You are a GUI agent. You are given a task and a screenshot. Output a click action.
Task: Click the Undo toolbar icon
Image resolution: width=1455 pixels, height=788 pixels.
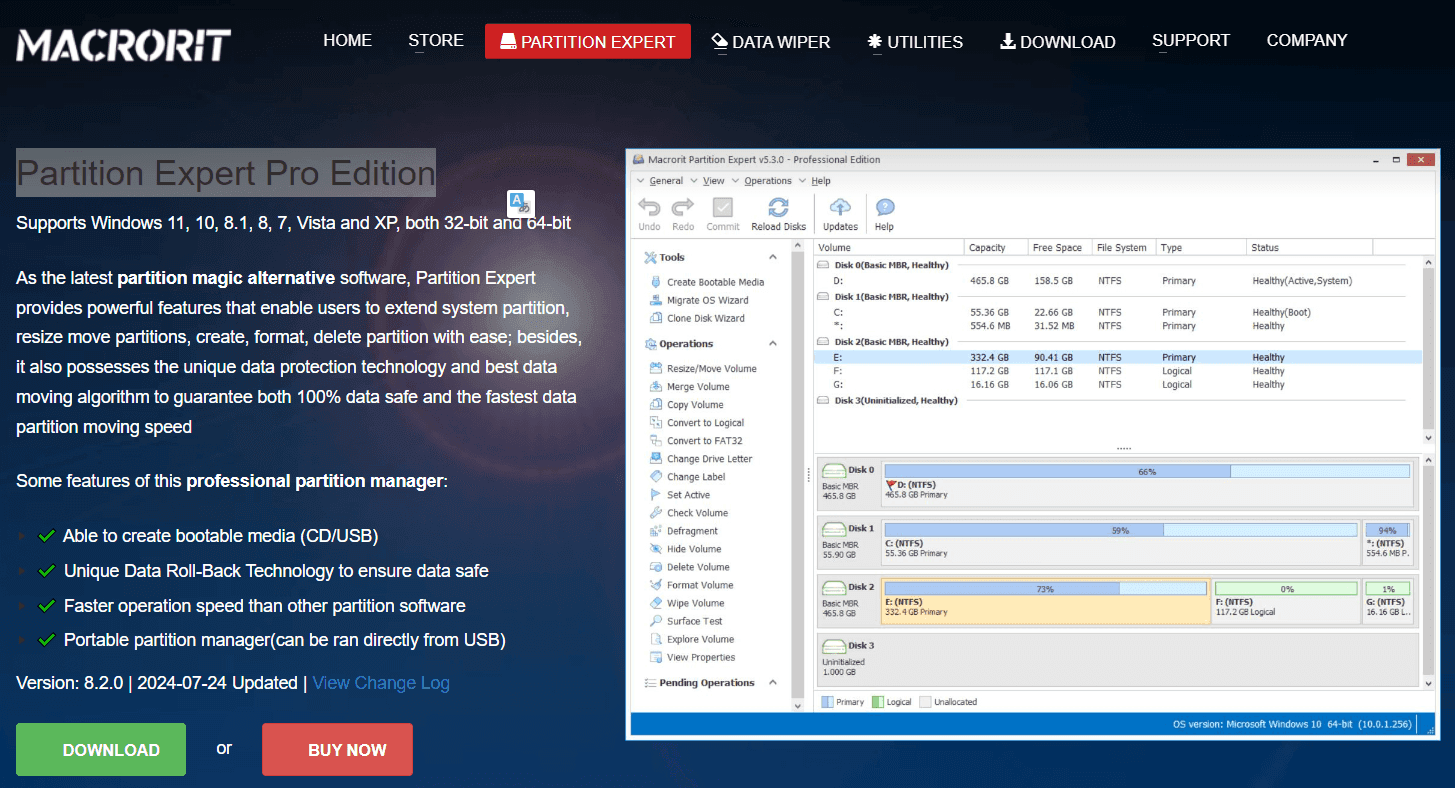click(649, 208)
